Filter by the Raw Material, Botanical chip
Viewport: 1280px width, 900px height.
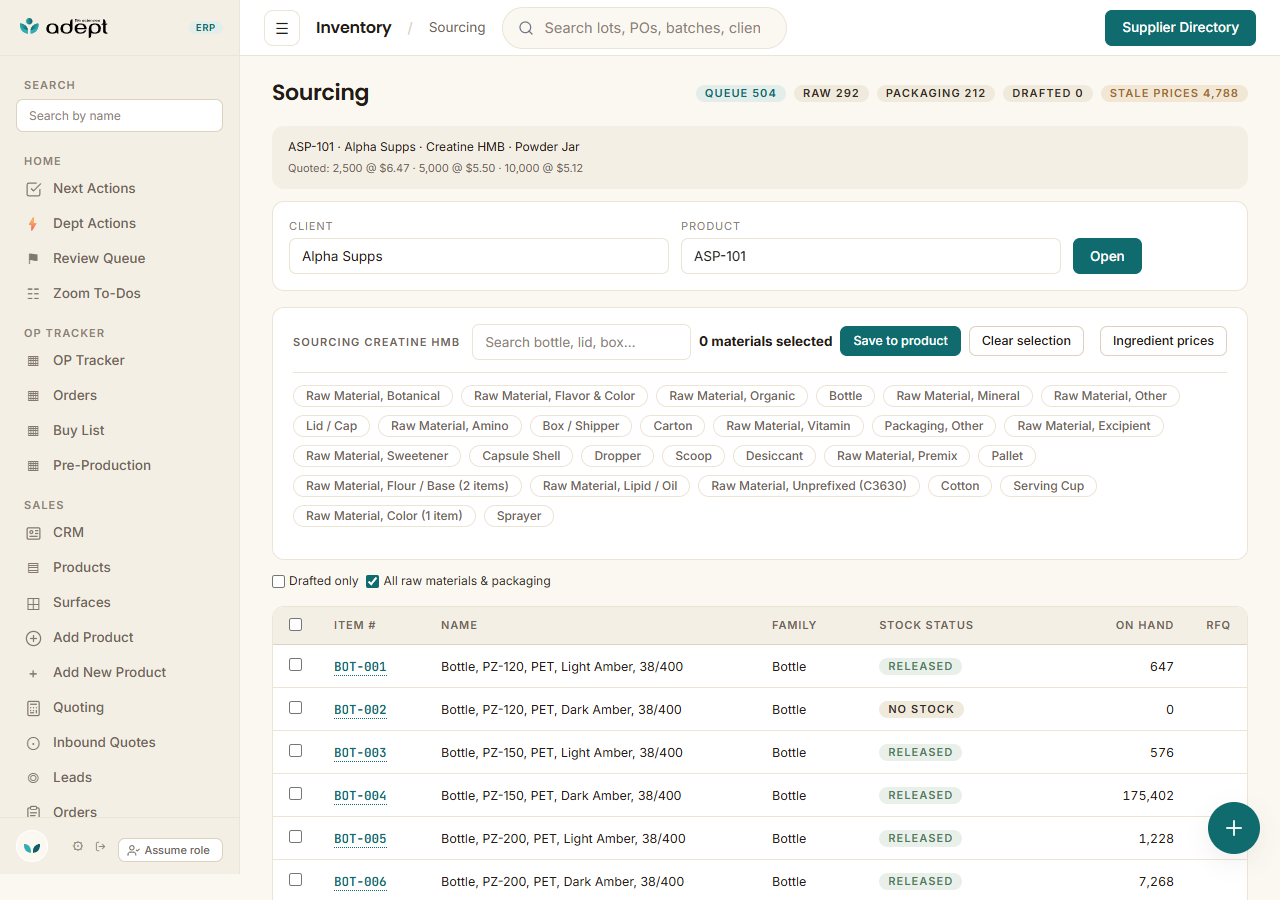coord(373,396)
